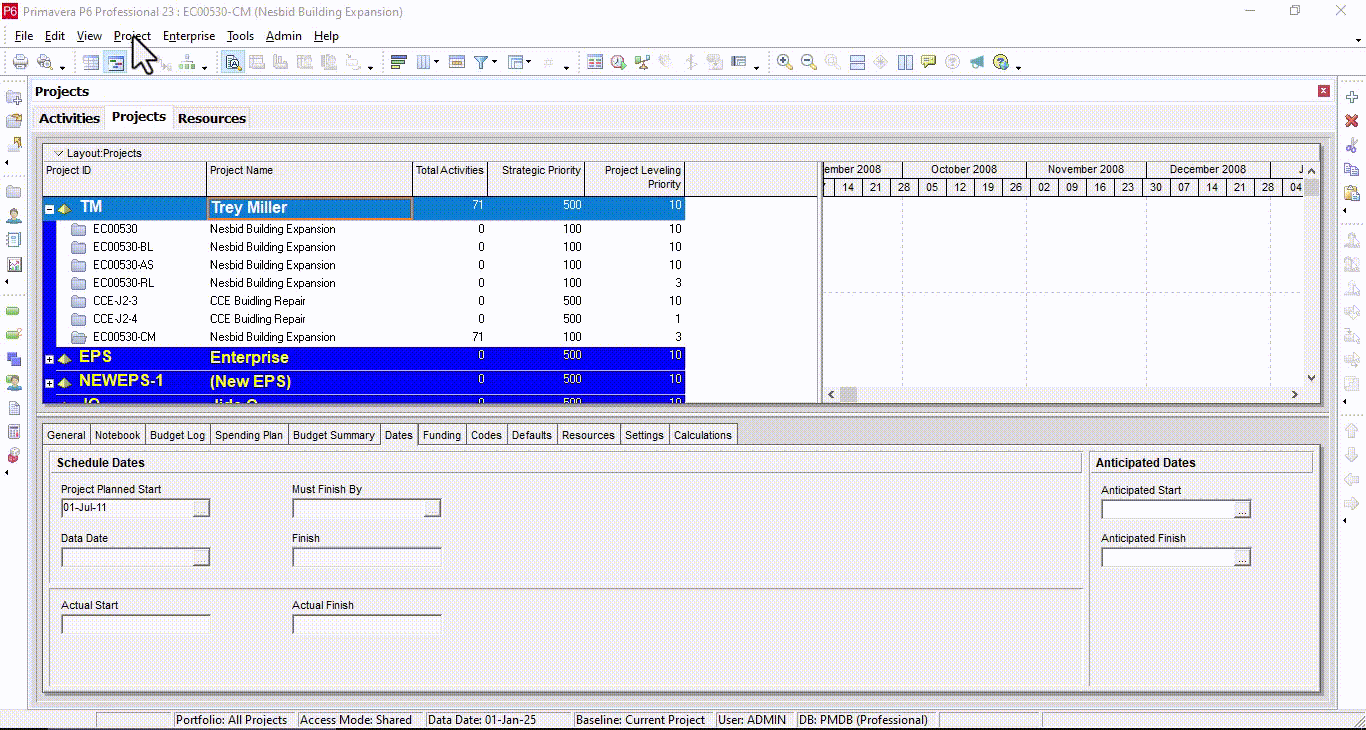The width and height of the screenshot is (1366, 730).
Task: Open the File menu
Action: [x=24, y=36]
